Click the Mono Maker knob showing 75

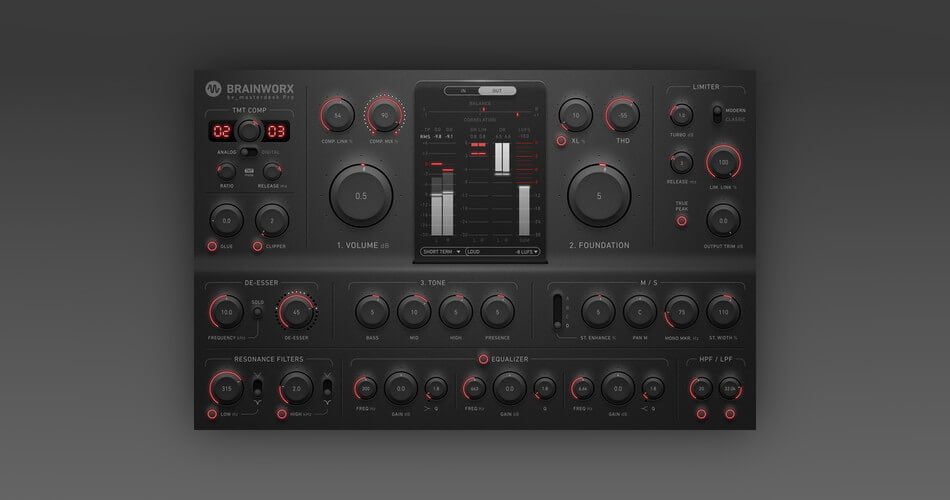(682, 312)
